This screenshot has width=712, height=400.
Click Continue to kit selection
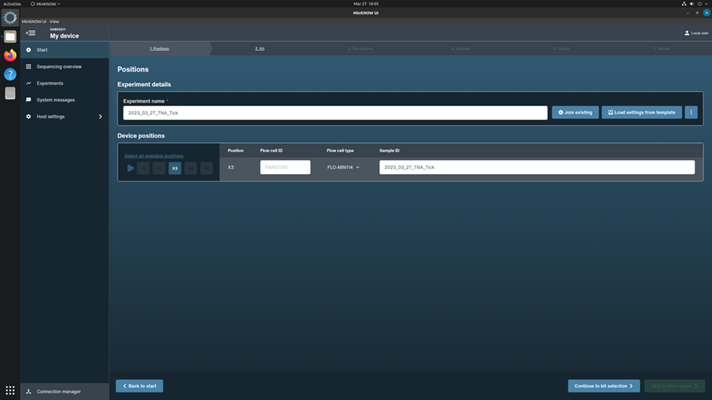[x=604, y=386]
